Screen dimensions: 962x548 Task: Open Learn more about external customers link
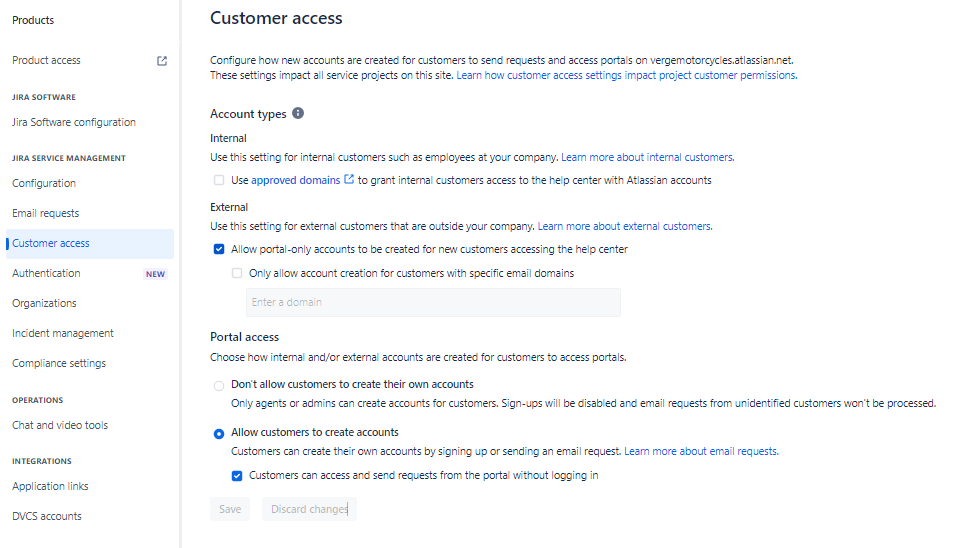click(624, 227)
